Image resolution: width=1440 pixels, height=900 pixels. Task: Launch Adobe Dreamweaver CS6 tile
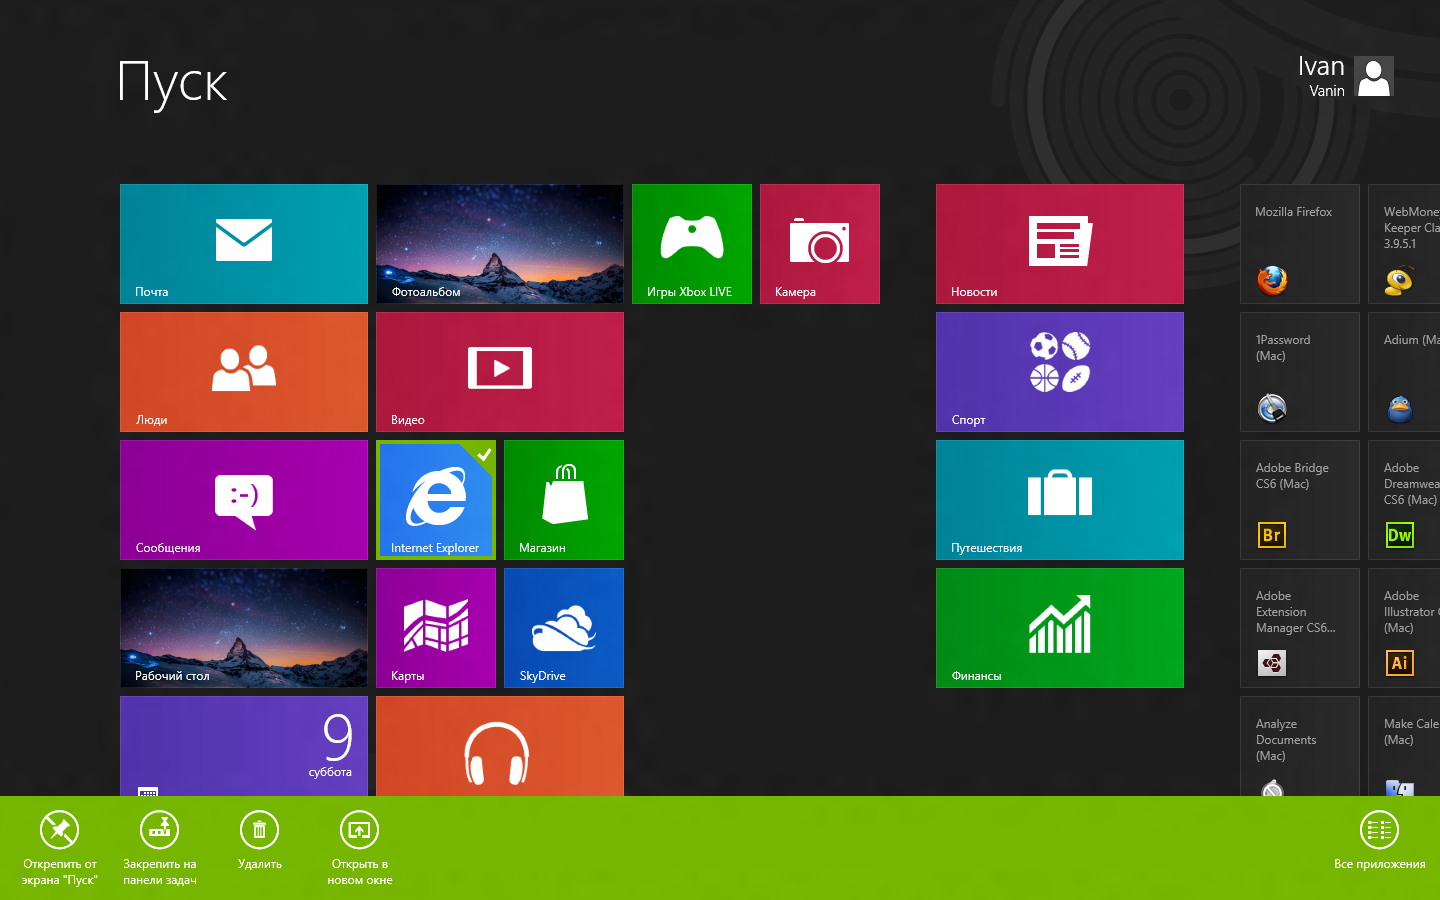coord(1404,500)
